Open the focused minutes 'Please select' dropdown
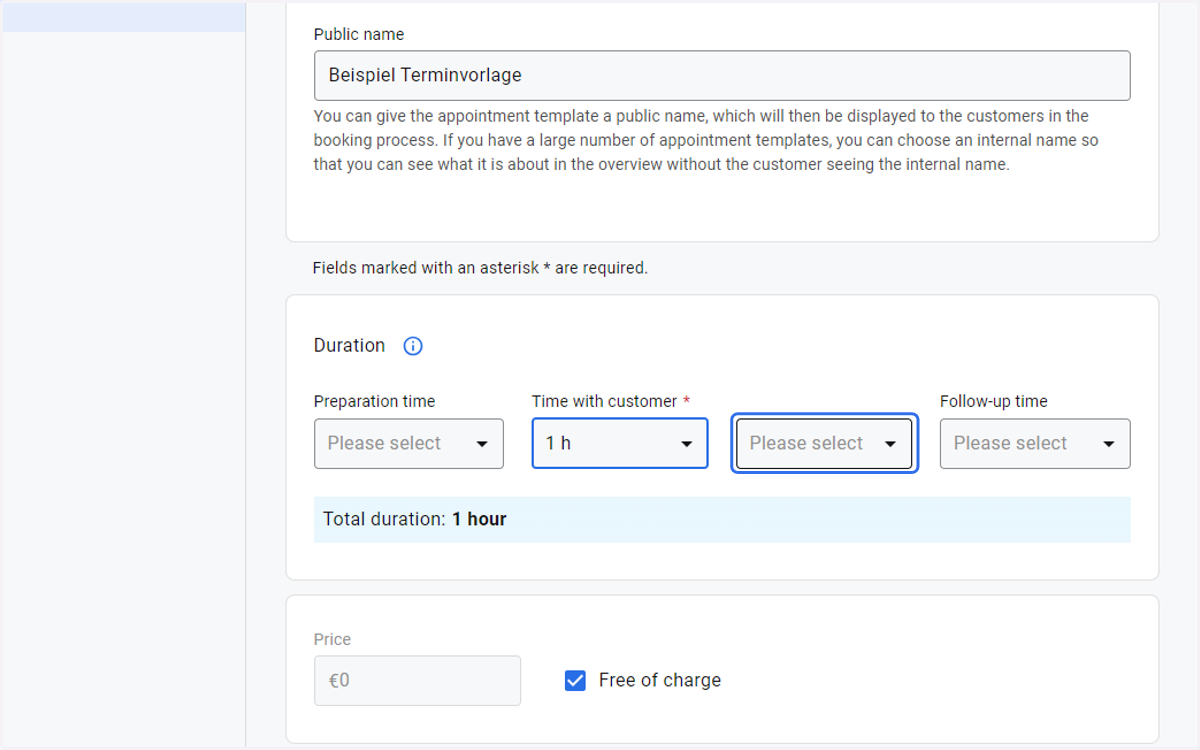 click(x=824, y=443)
